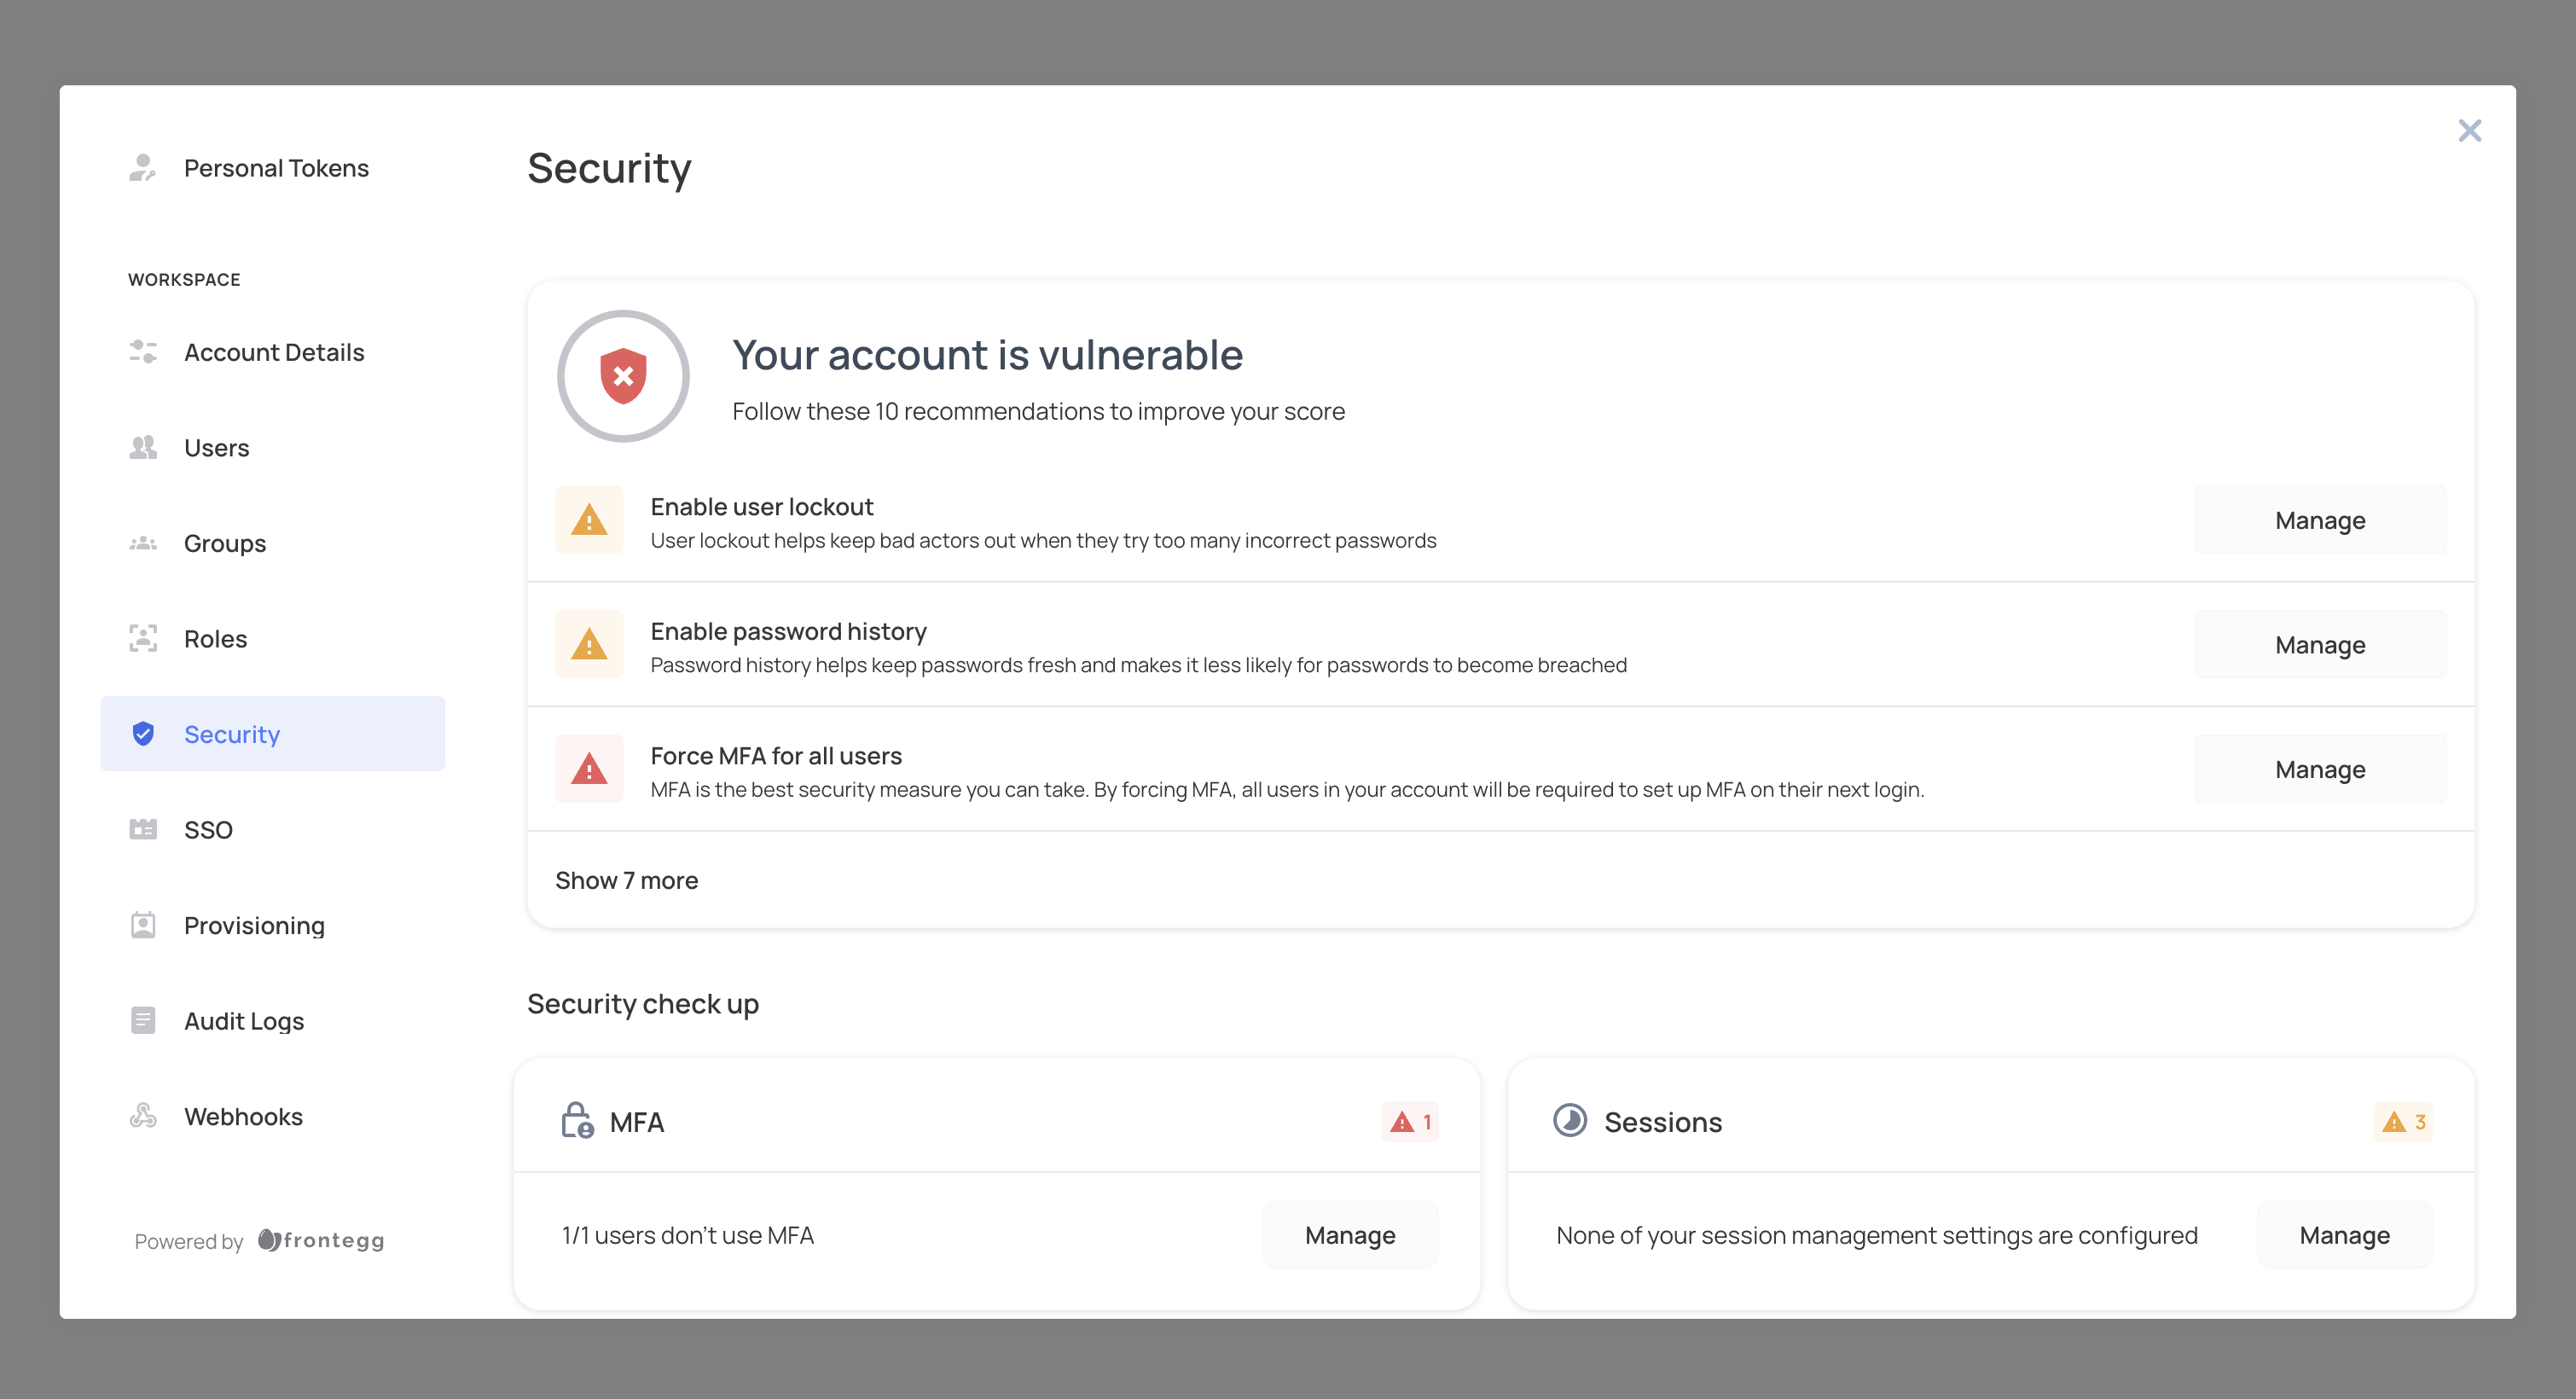Click the Roles badge icon
The image size is (2576, 1399).
(142, 638)
